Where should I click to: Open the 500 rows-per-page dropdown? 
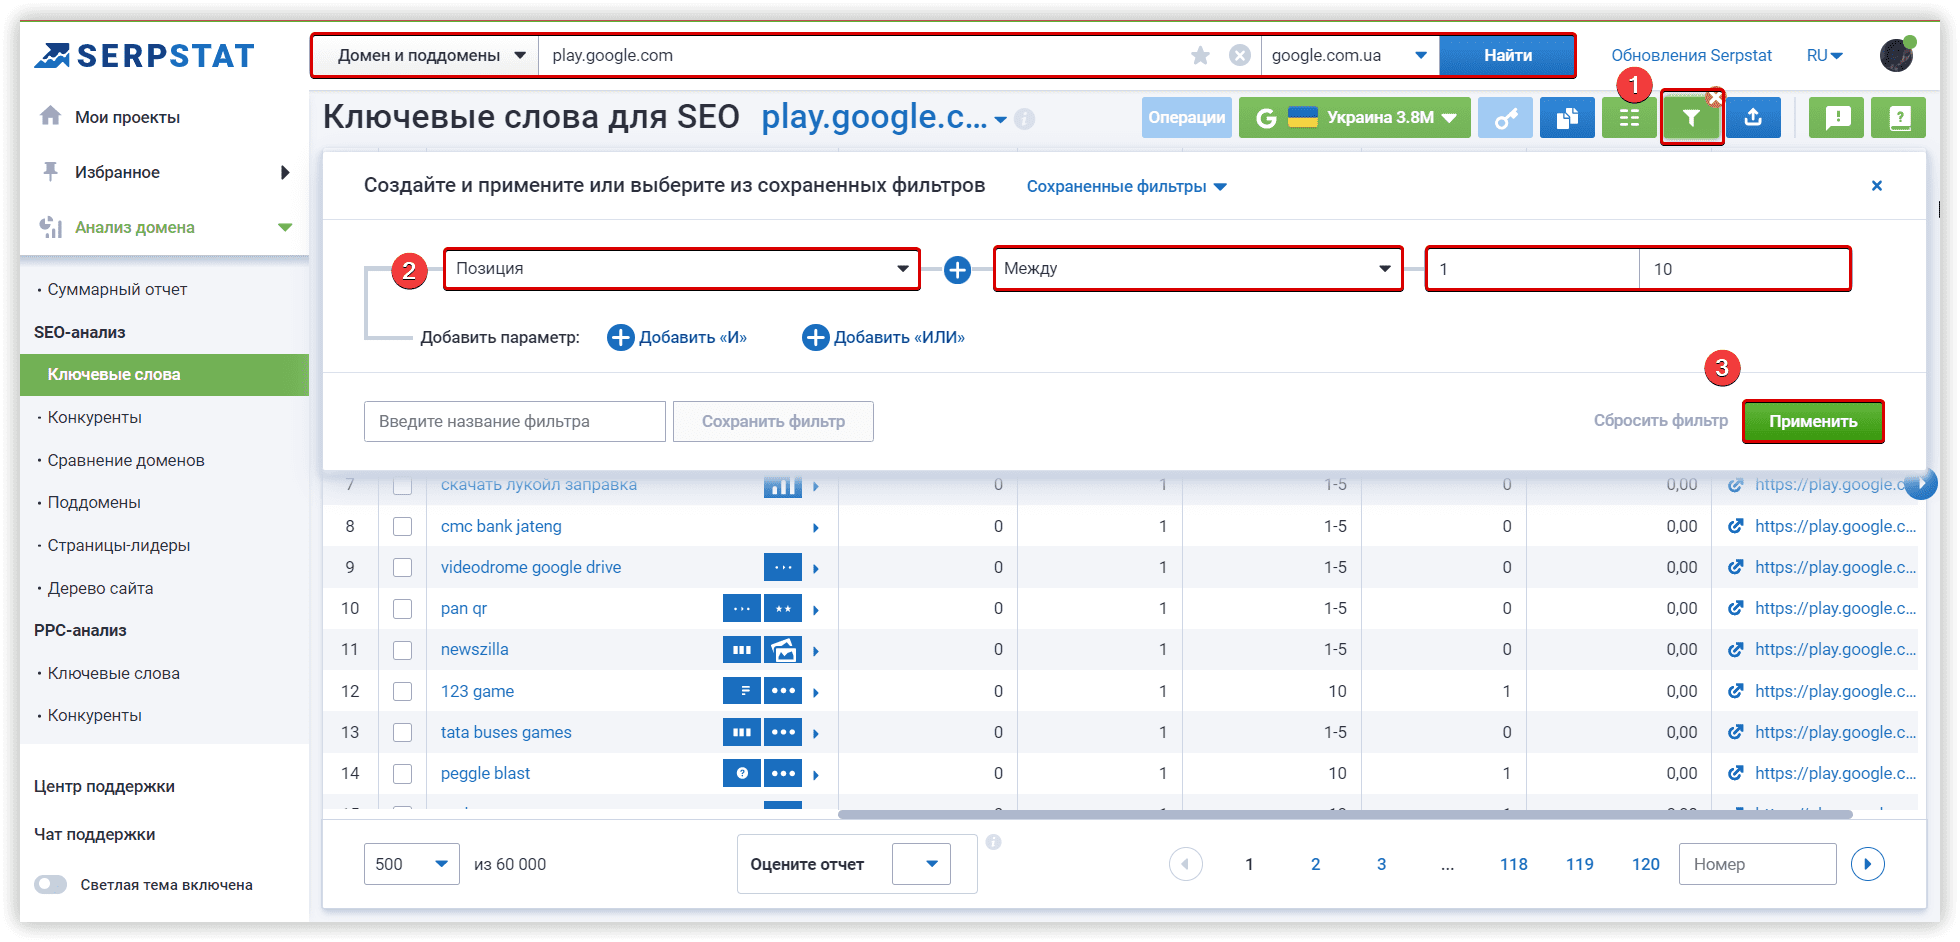(411, 864)
